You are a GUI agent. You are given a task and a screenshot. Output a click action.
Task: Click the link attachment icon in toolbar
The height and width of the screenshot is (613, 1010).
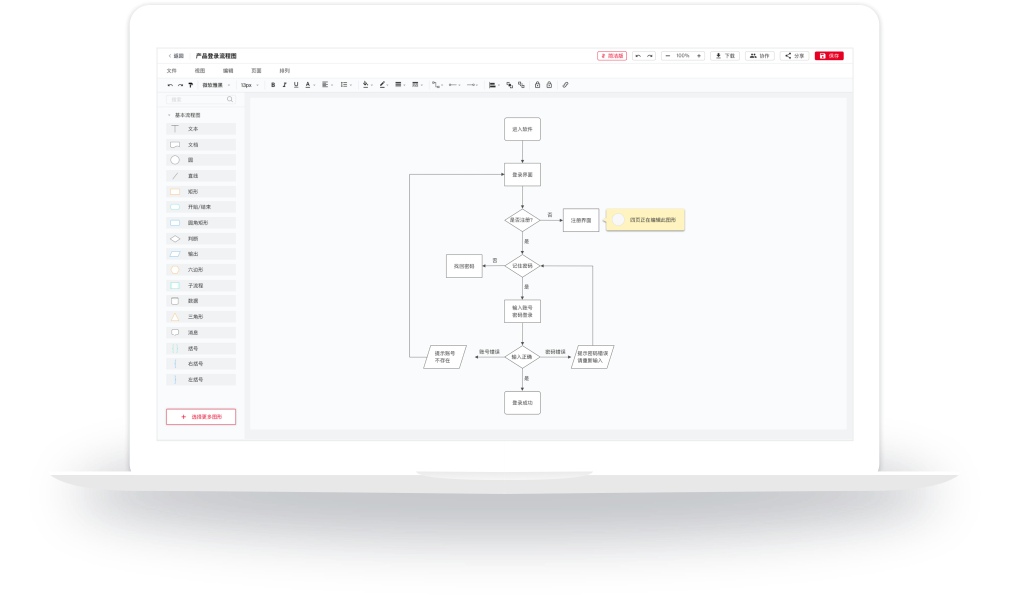(x=565, y=85)
